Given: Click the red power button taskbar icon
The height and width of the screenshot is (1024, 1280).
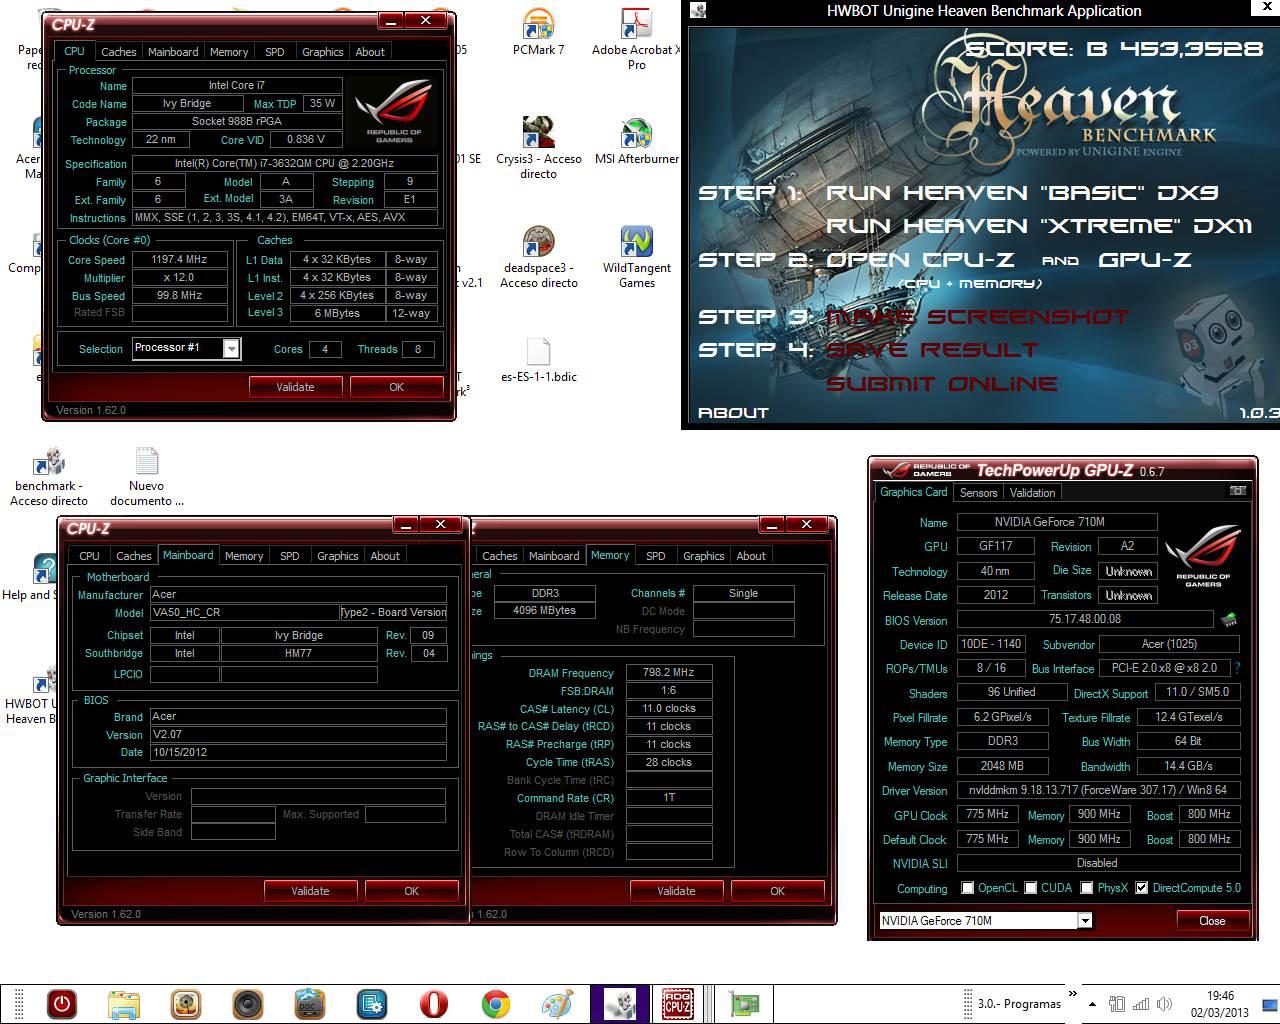Looking at the screenshot, I should click(x=62, y=1004).
